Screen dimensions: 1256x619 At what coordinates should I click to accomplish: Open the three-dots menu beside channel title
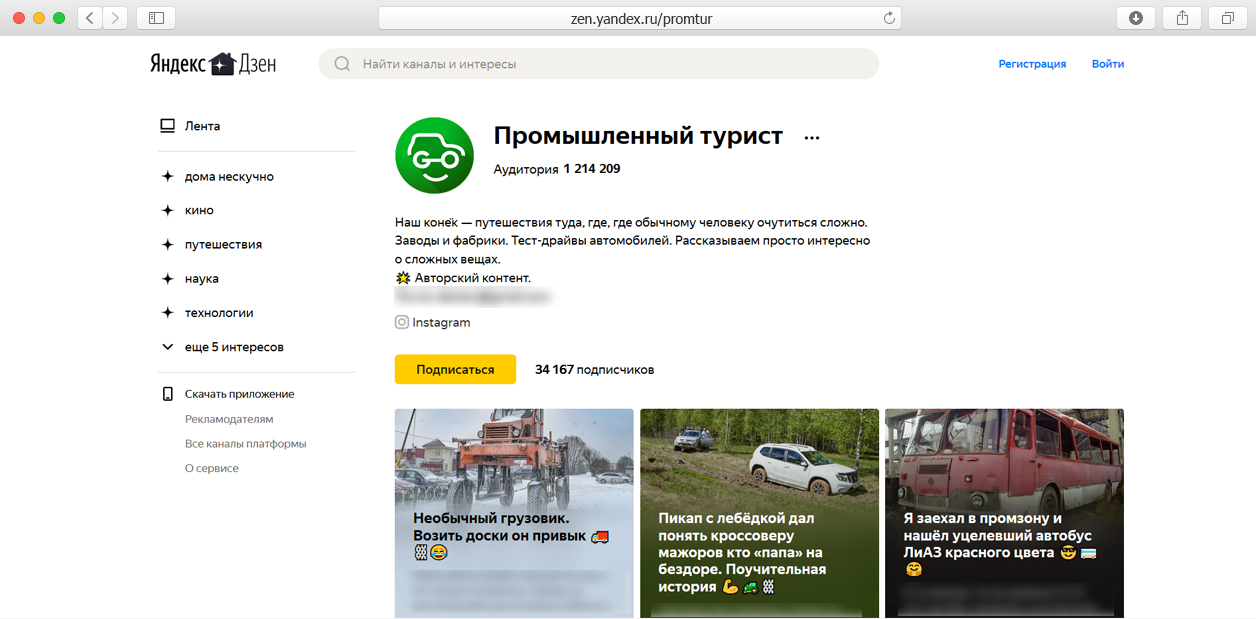[x=811, y=138]
